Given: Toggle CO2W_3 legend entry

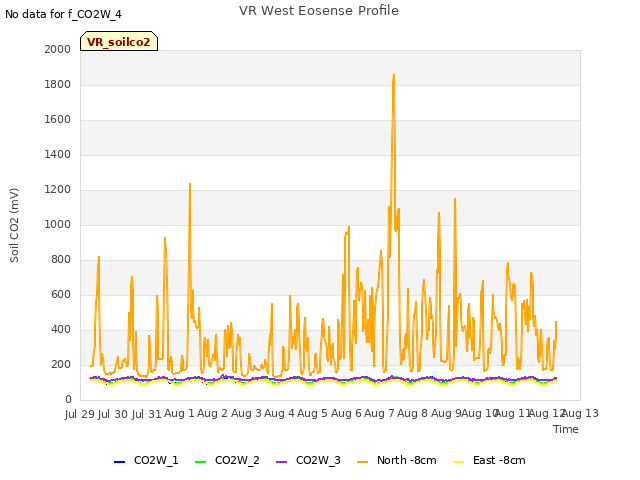Looking at the screenshot, I should pos(308,460).
